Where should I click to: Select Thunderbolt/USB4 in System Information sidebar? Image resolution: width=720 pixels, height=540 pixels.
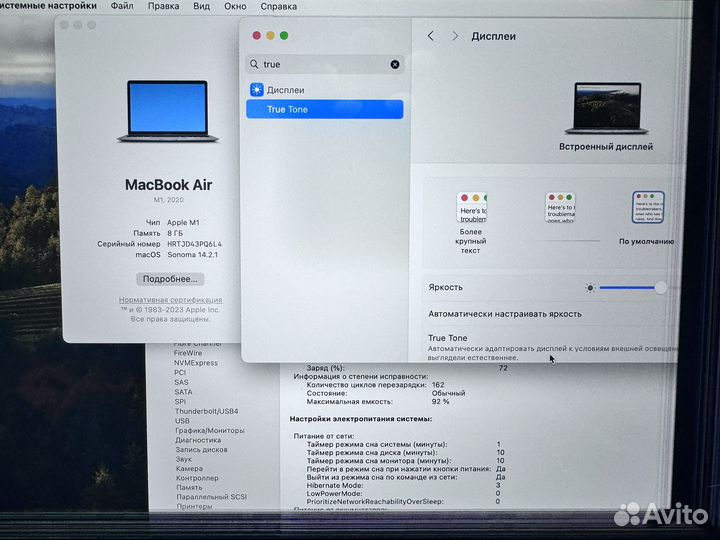tap(206, 411)
